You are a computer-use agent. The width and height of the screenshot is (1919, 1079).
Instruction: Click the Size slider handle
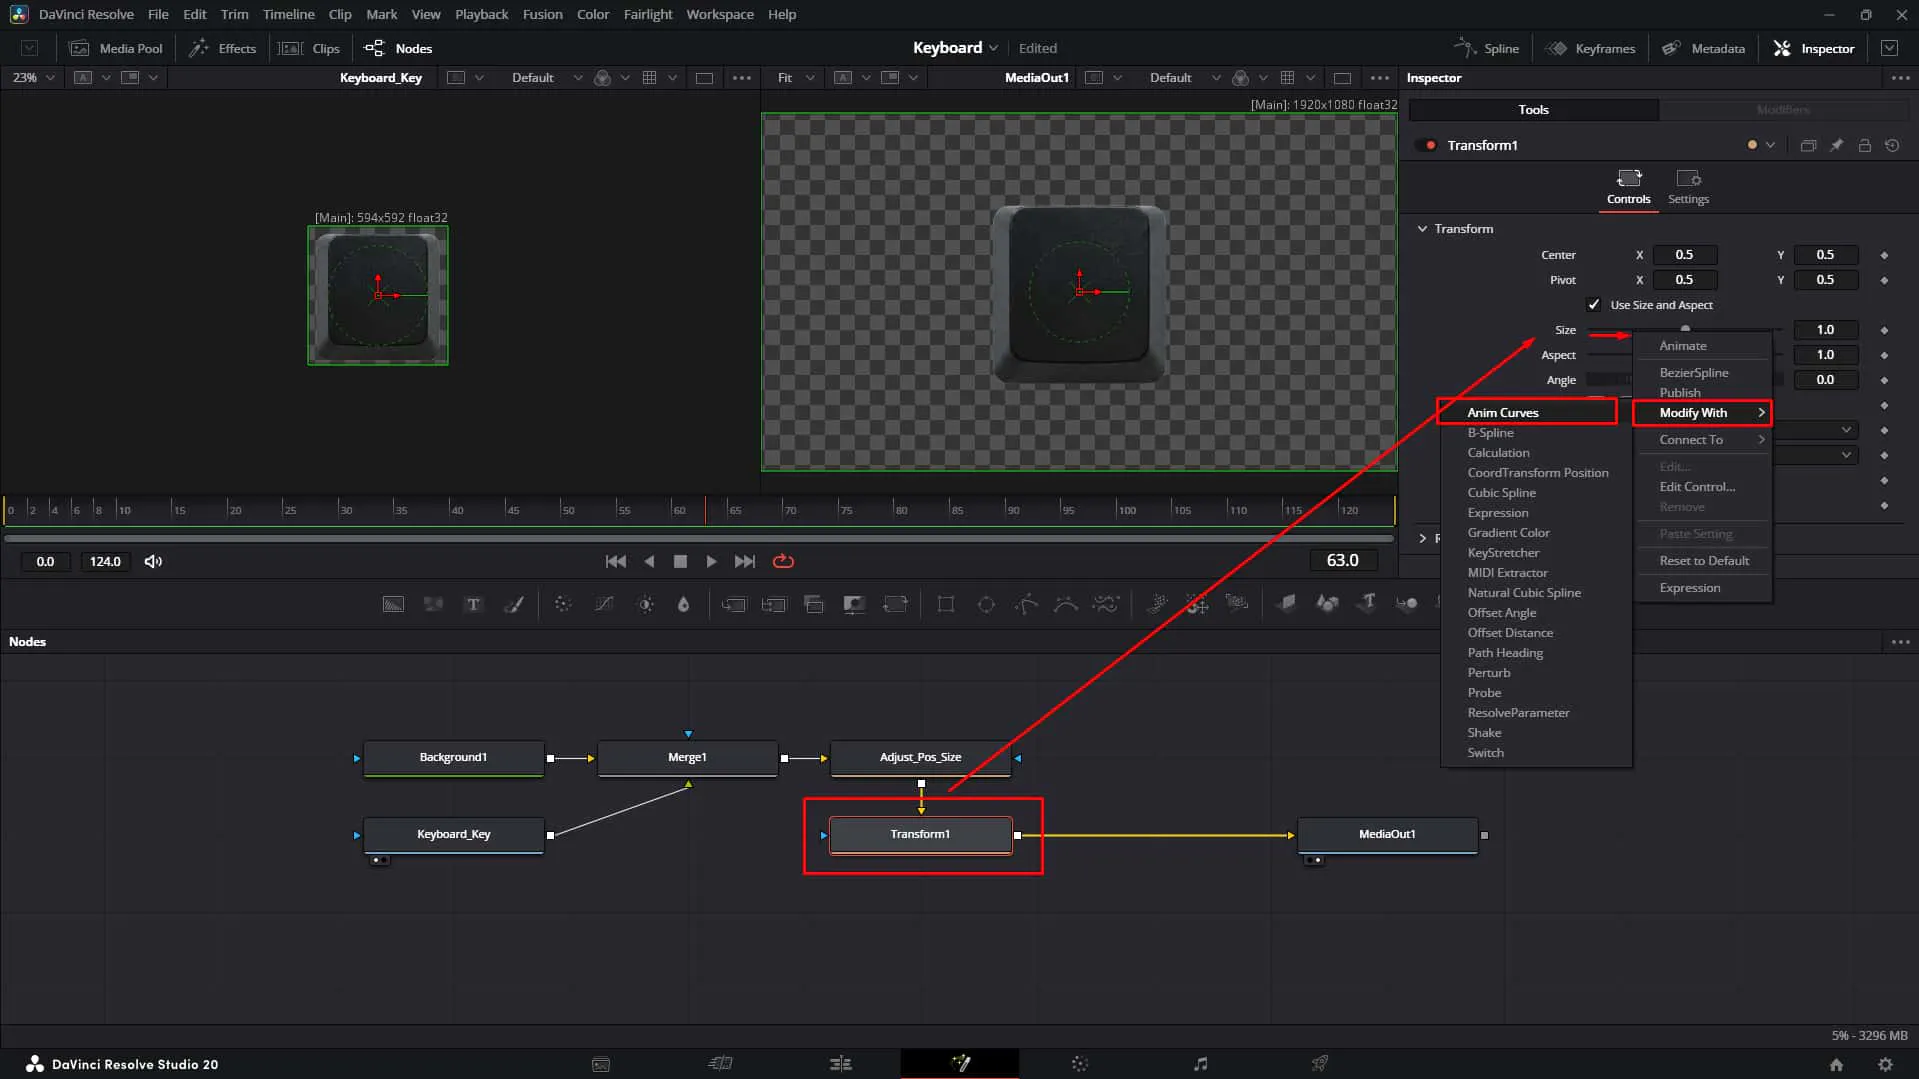click(1685, 329)
